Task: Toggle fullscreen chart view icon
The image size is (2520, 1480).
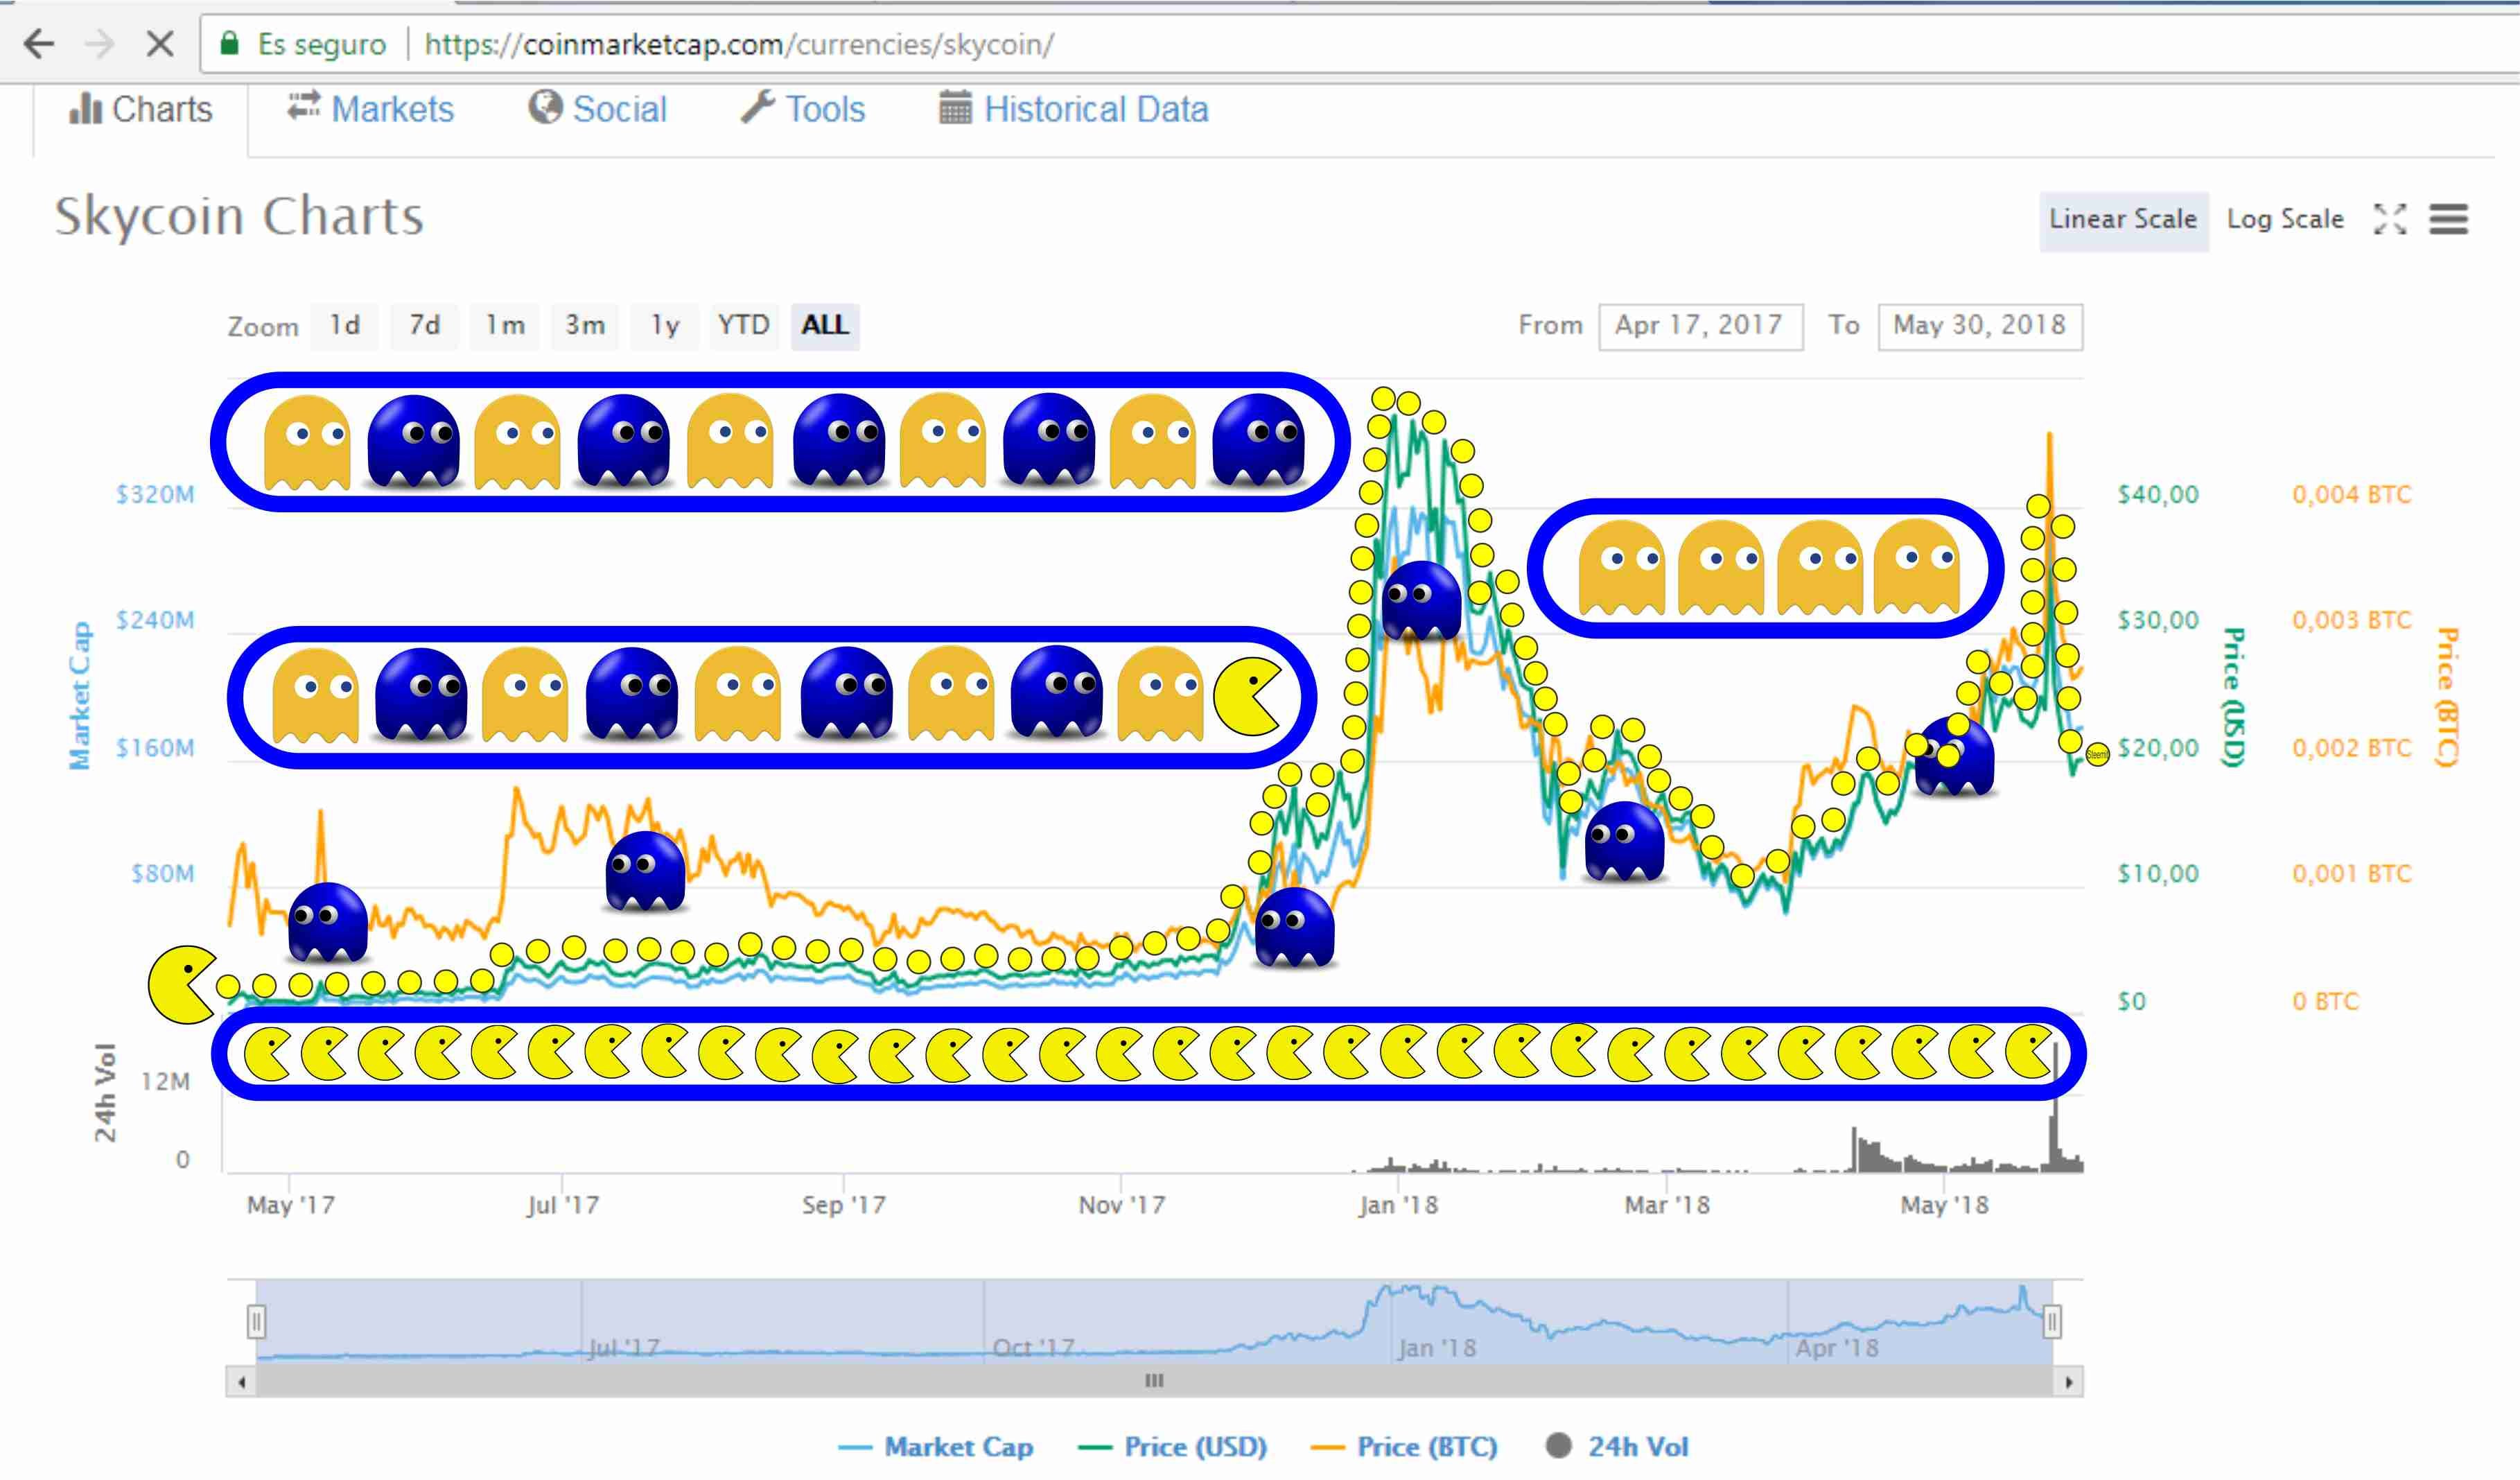Action: click(x=2390, y=219)
